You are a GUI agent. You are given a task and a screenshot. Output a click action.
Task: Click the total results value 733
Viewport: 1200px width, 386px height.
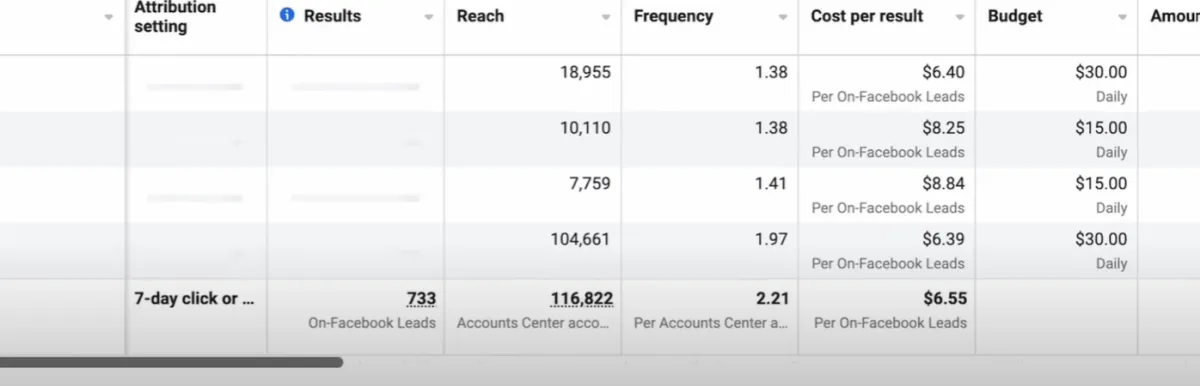pyautogui.click(x=421, y=299)
